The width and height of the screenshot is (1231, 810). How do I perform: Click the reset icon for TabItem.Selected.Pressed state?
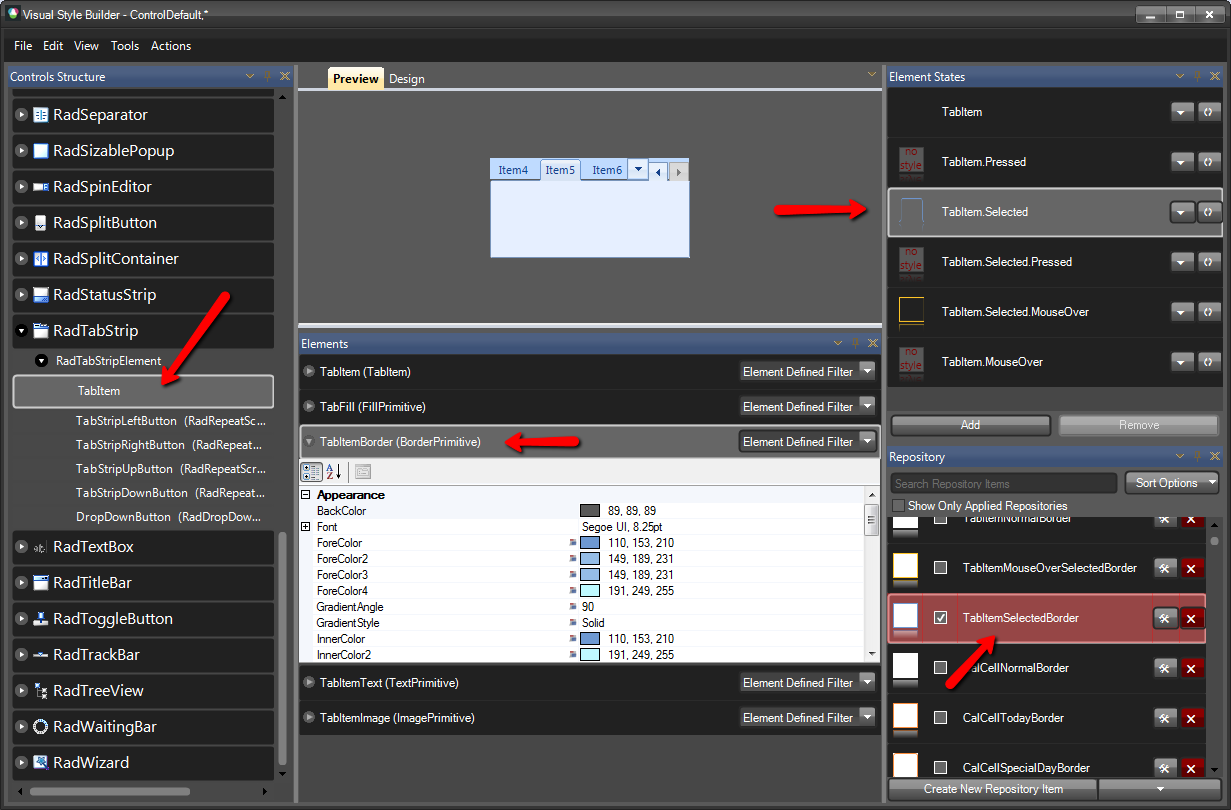tap(1208, 262)
